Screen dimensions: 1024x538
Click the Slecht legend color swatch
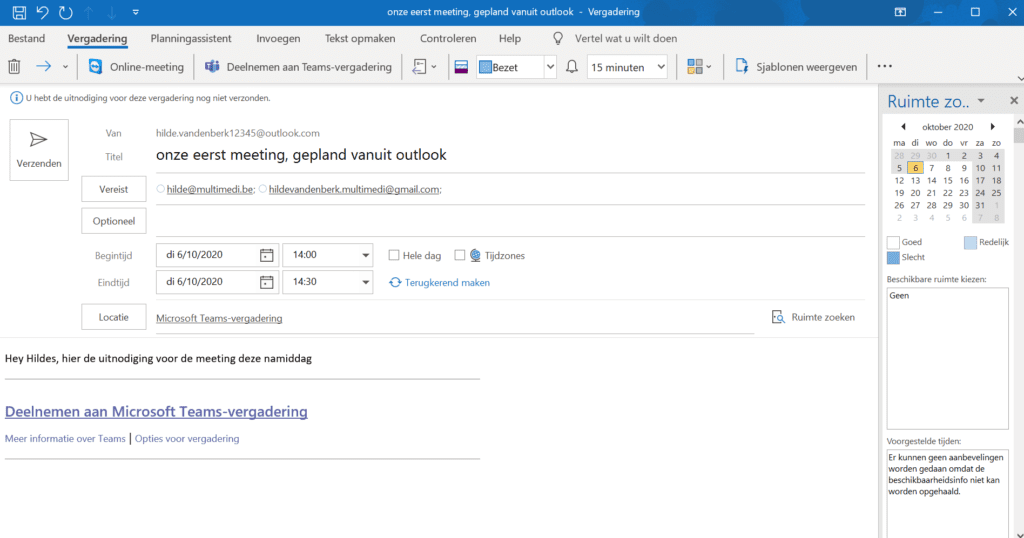coord(893,257)
